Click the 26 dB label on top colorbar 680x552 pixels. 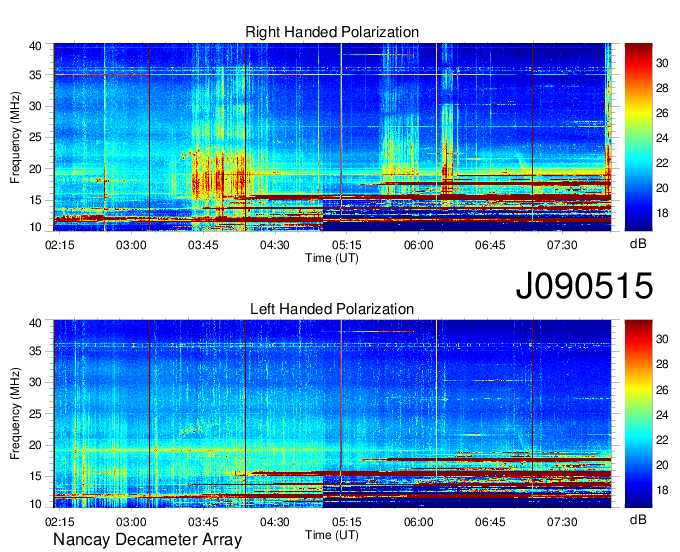tap(662, 114)
